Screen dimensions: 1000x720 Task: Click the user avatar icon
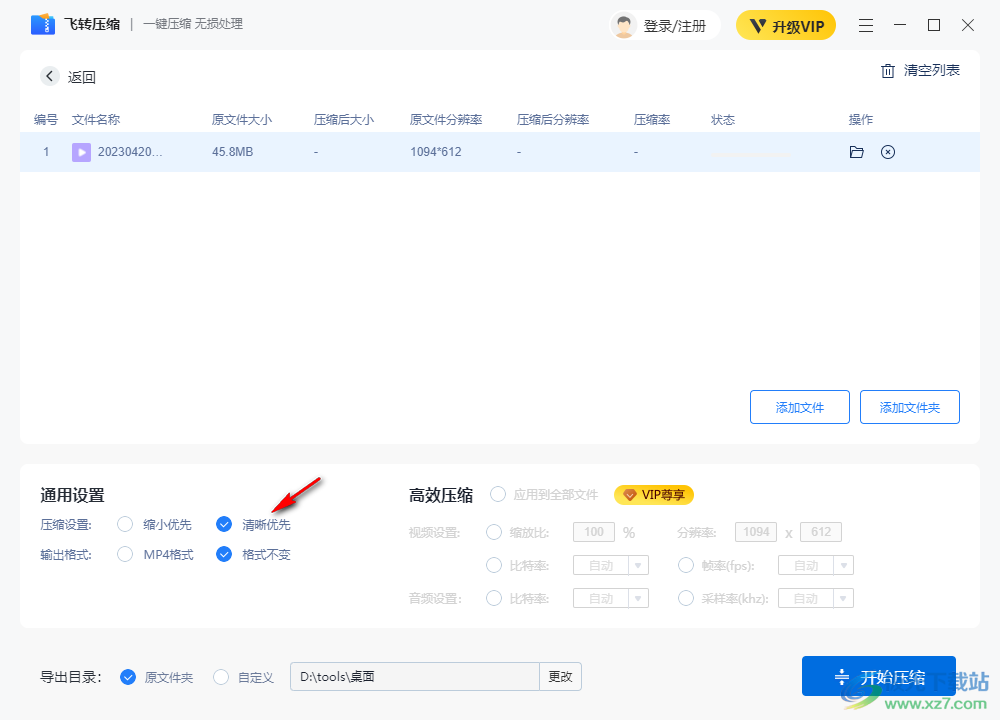tap(624, 26)
